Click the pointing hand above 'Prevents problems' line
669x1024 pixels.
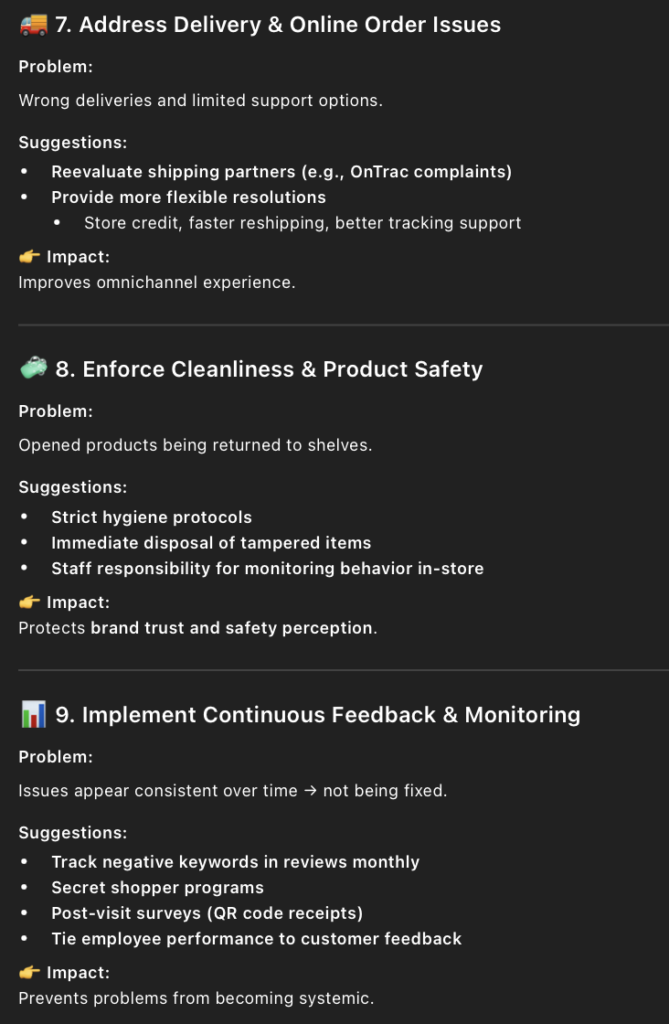coord(29,972)
